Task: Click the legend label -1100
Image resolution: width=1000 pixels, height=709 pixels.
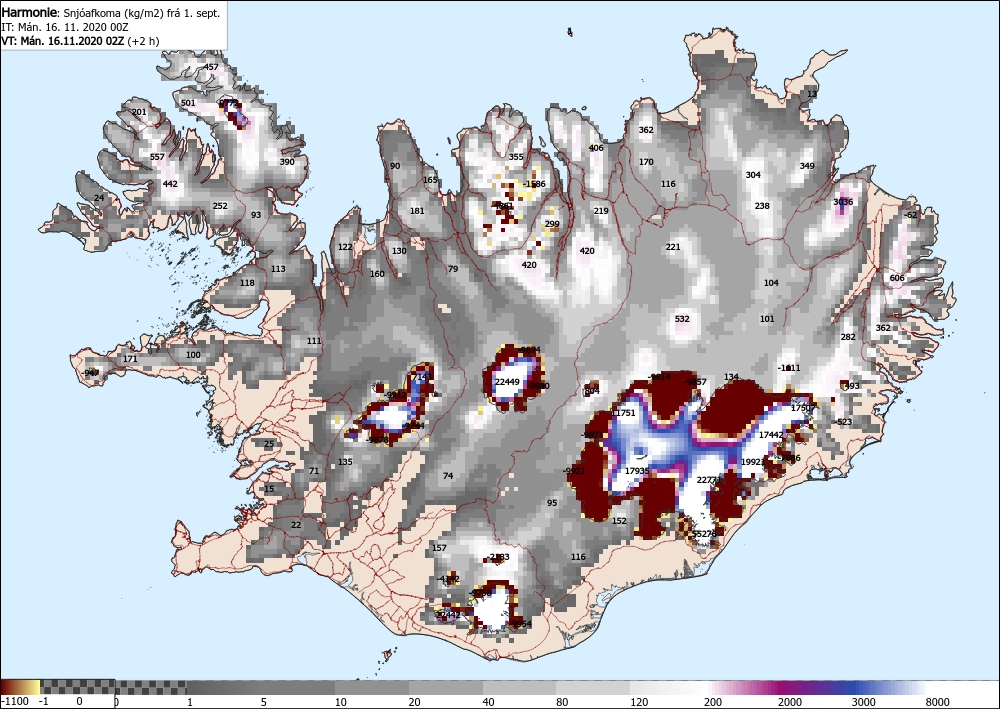Action: pos(15,702)
